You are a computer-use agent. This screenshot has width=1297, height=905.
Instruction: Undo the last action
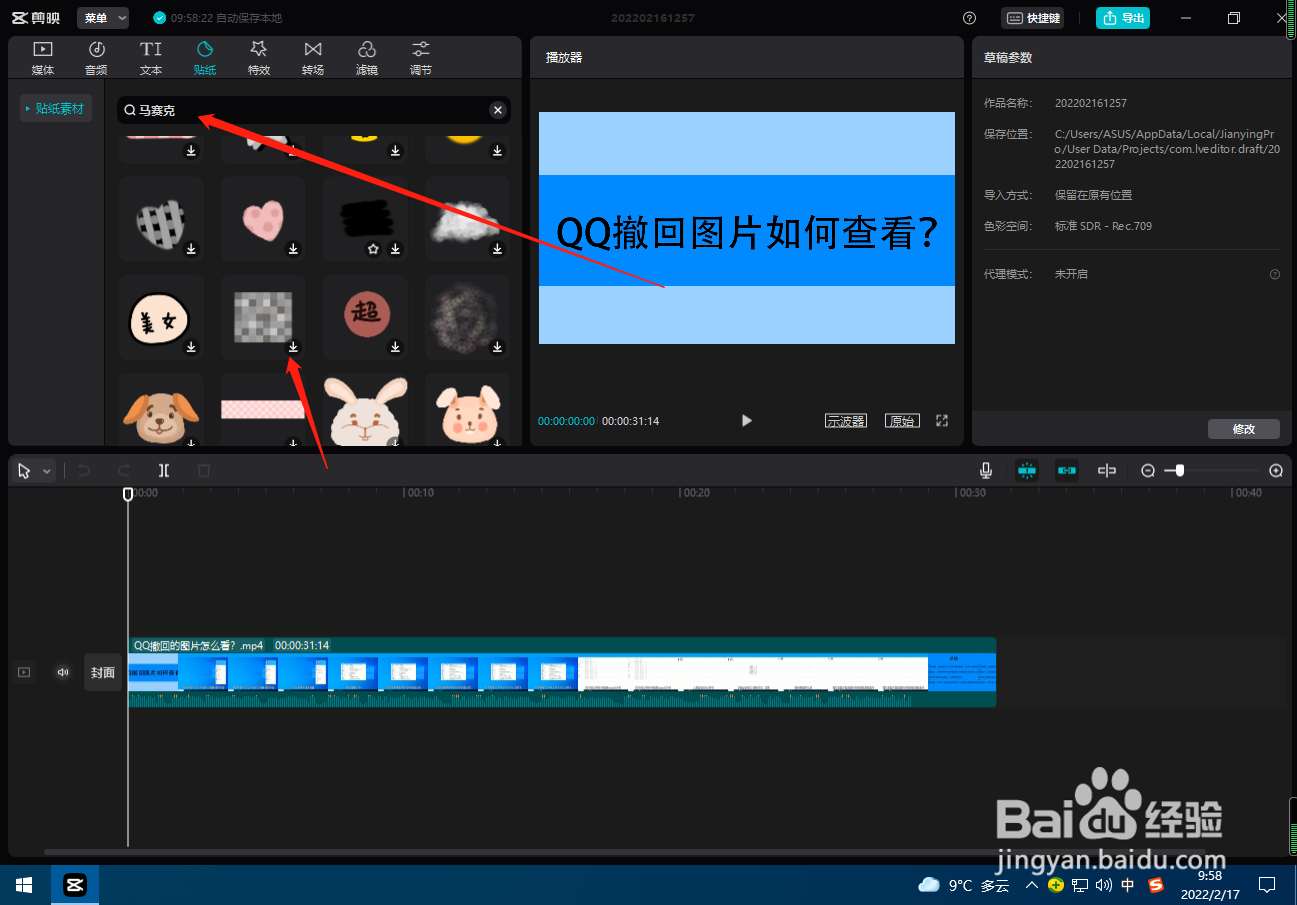tap(84, 471)
